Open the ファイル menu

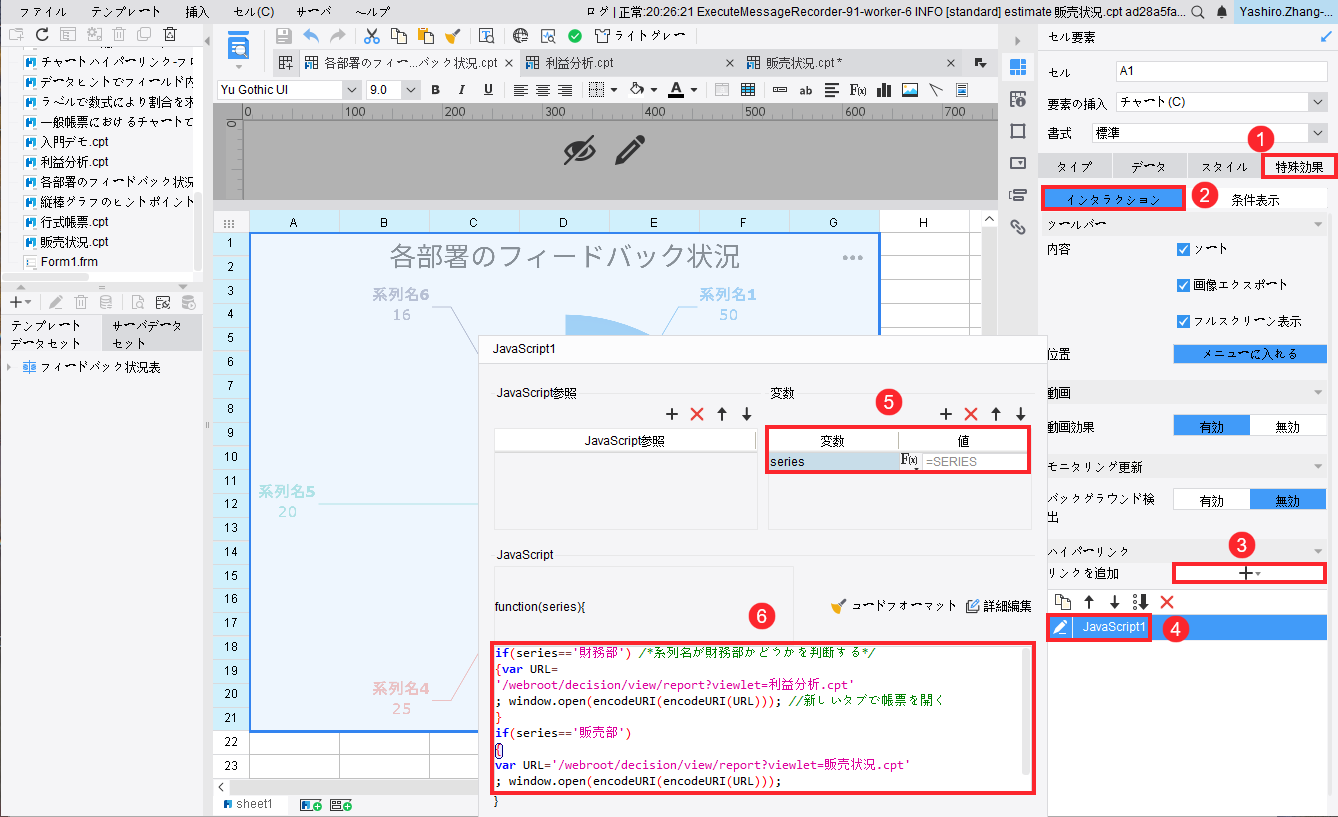(x=43, y=12)
